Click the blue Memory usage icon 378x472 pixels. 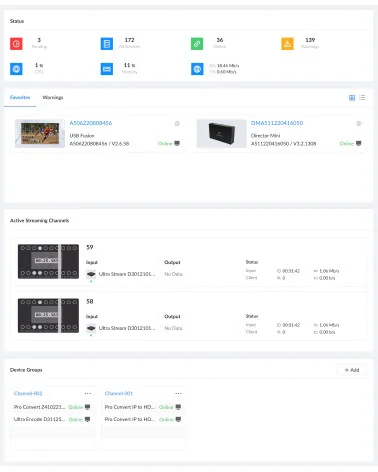(107, 69)
